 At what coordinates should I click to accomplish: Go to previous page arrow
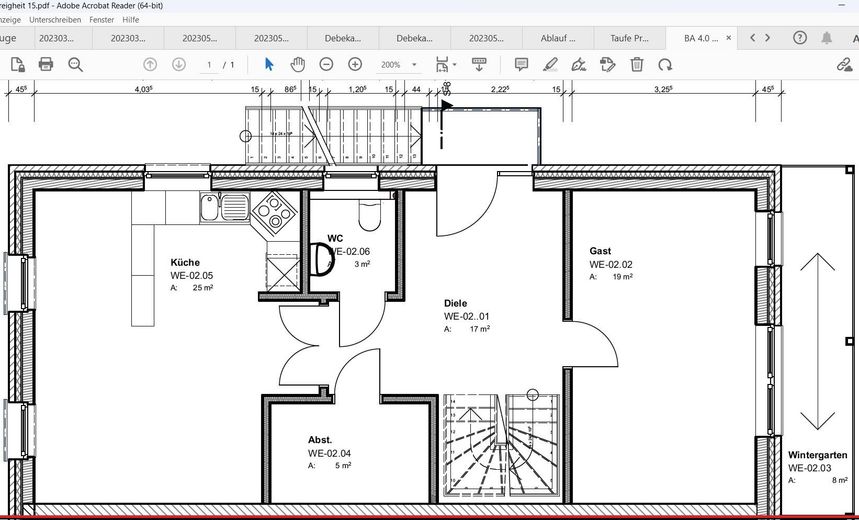(x=150, y=64)
